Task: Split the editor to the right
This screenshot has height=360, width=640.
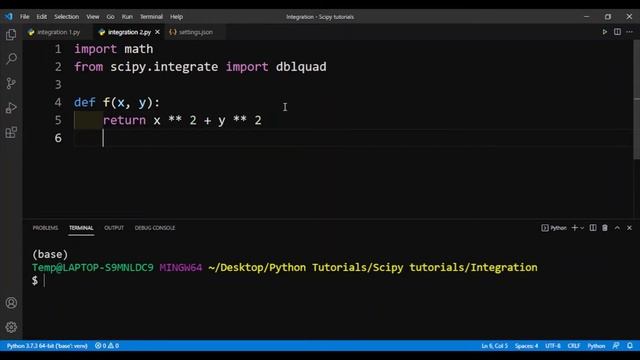Action: (617, 32)
